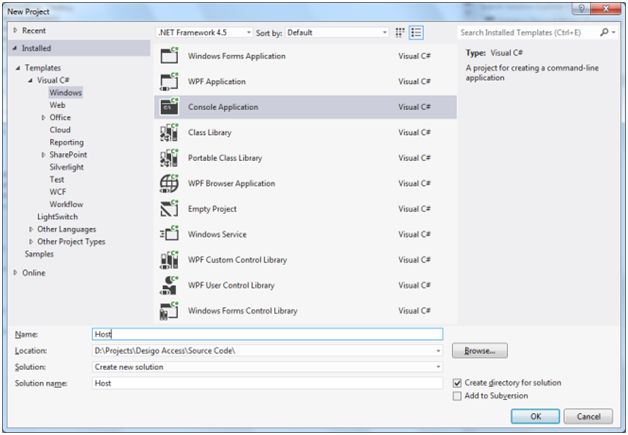The image size is (628, 435).
Task: Click the Windows Forms Control Library icon
Action: point(169,311)
